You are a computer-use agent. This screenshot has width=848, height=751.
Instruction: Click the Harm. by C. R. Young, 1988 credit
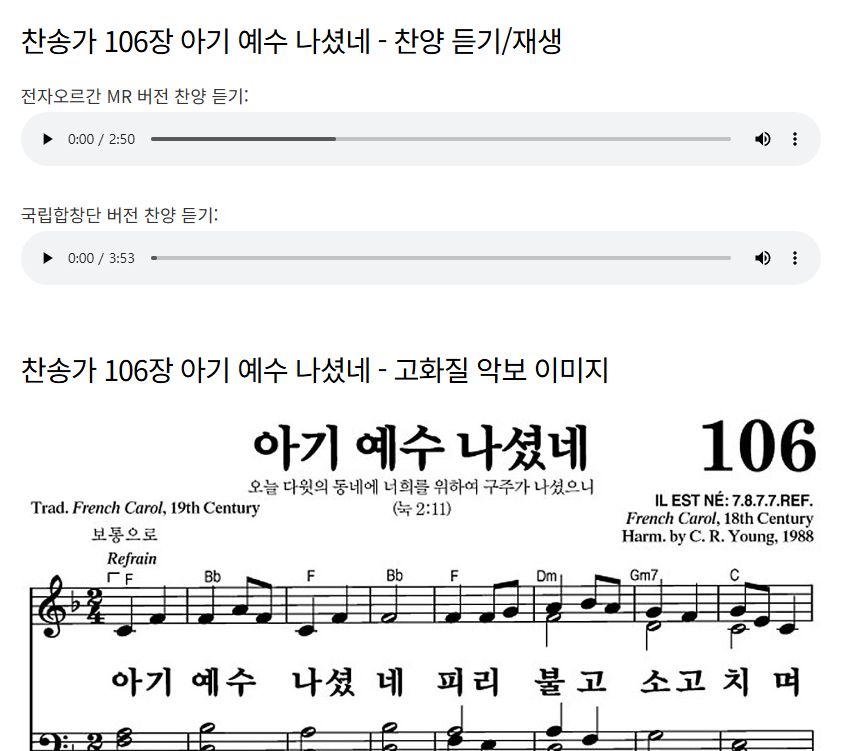[718, 536]
